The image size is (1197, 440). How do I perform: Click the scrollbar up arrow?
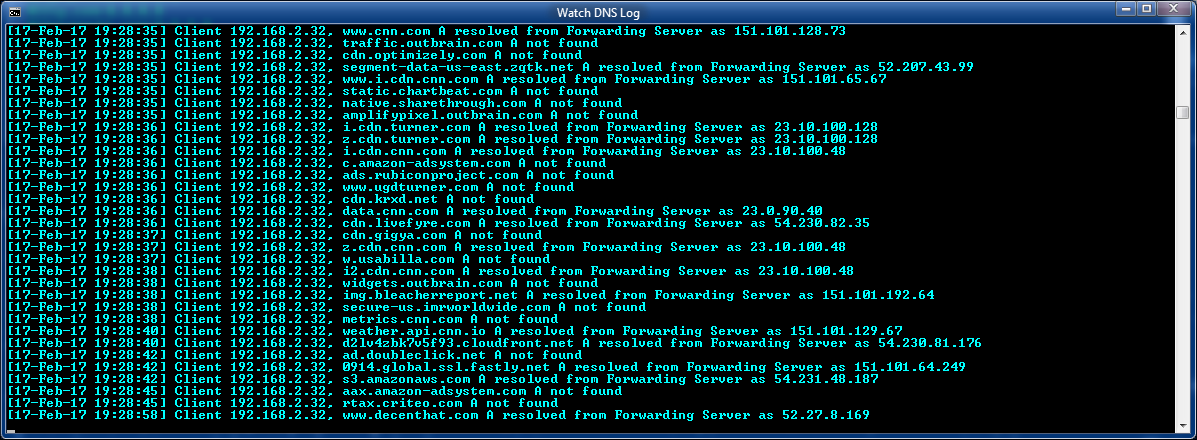[1182, 33]
